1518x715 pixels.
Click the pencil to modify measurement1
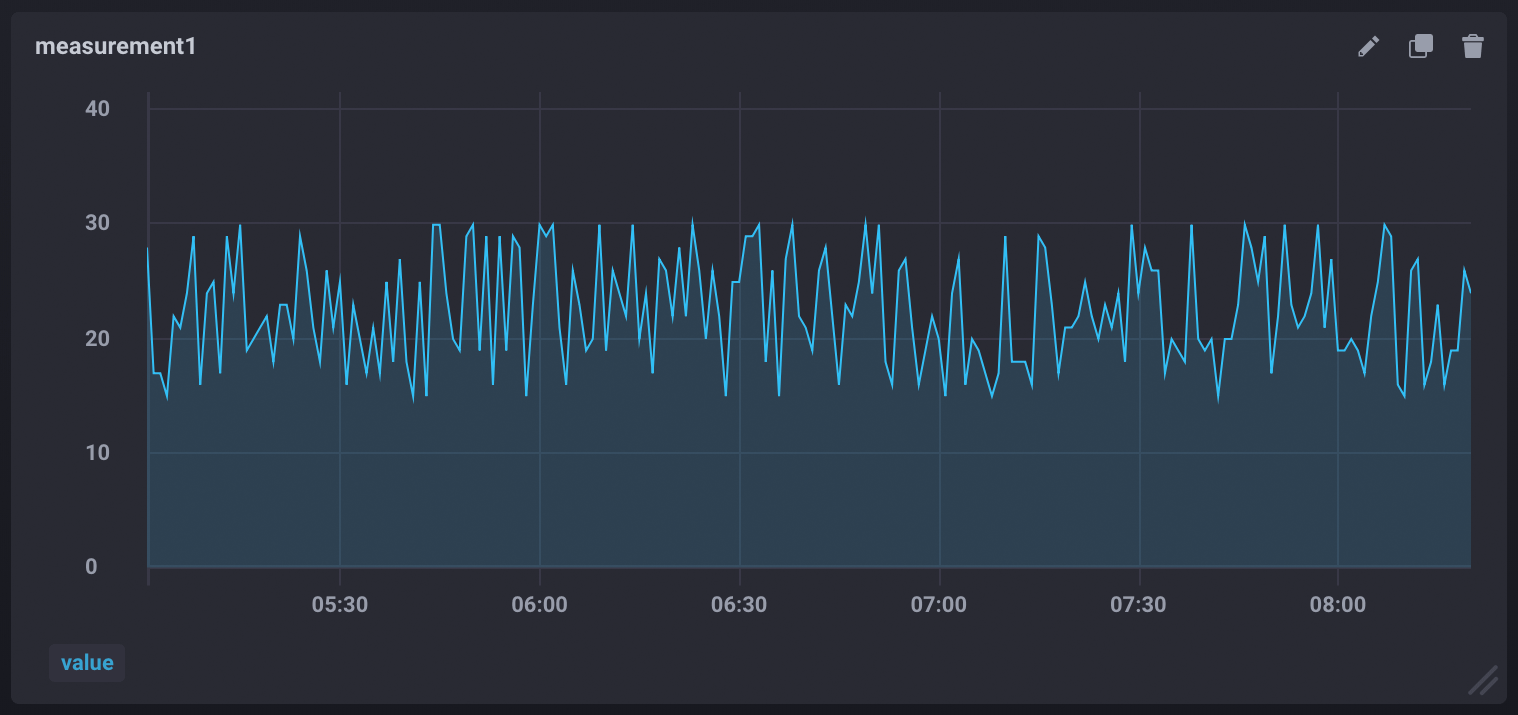tap(1369, 46)
